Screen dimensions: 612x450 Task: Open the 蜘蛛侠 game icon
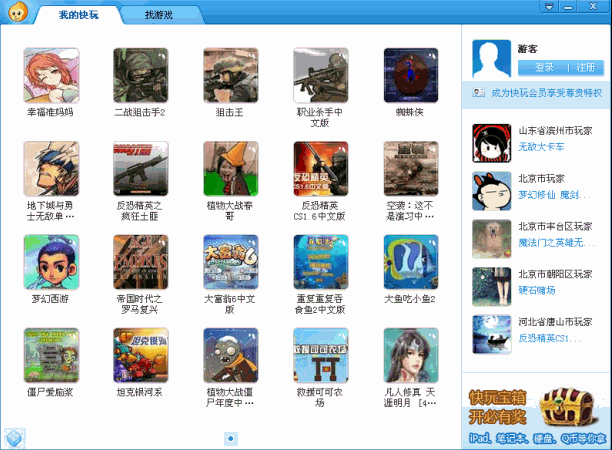point(411,75)
